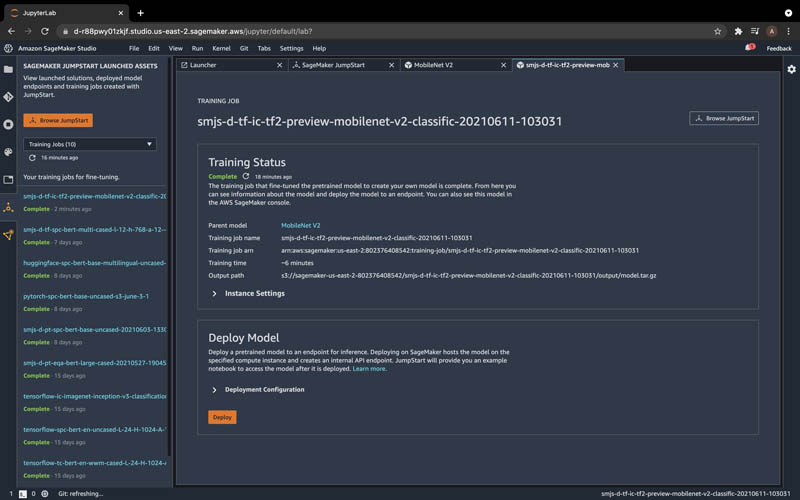
Task: Click the orange Deploy button
Action: click(x=222, y=417)
